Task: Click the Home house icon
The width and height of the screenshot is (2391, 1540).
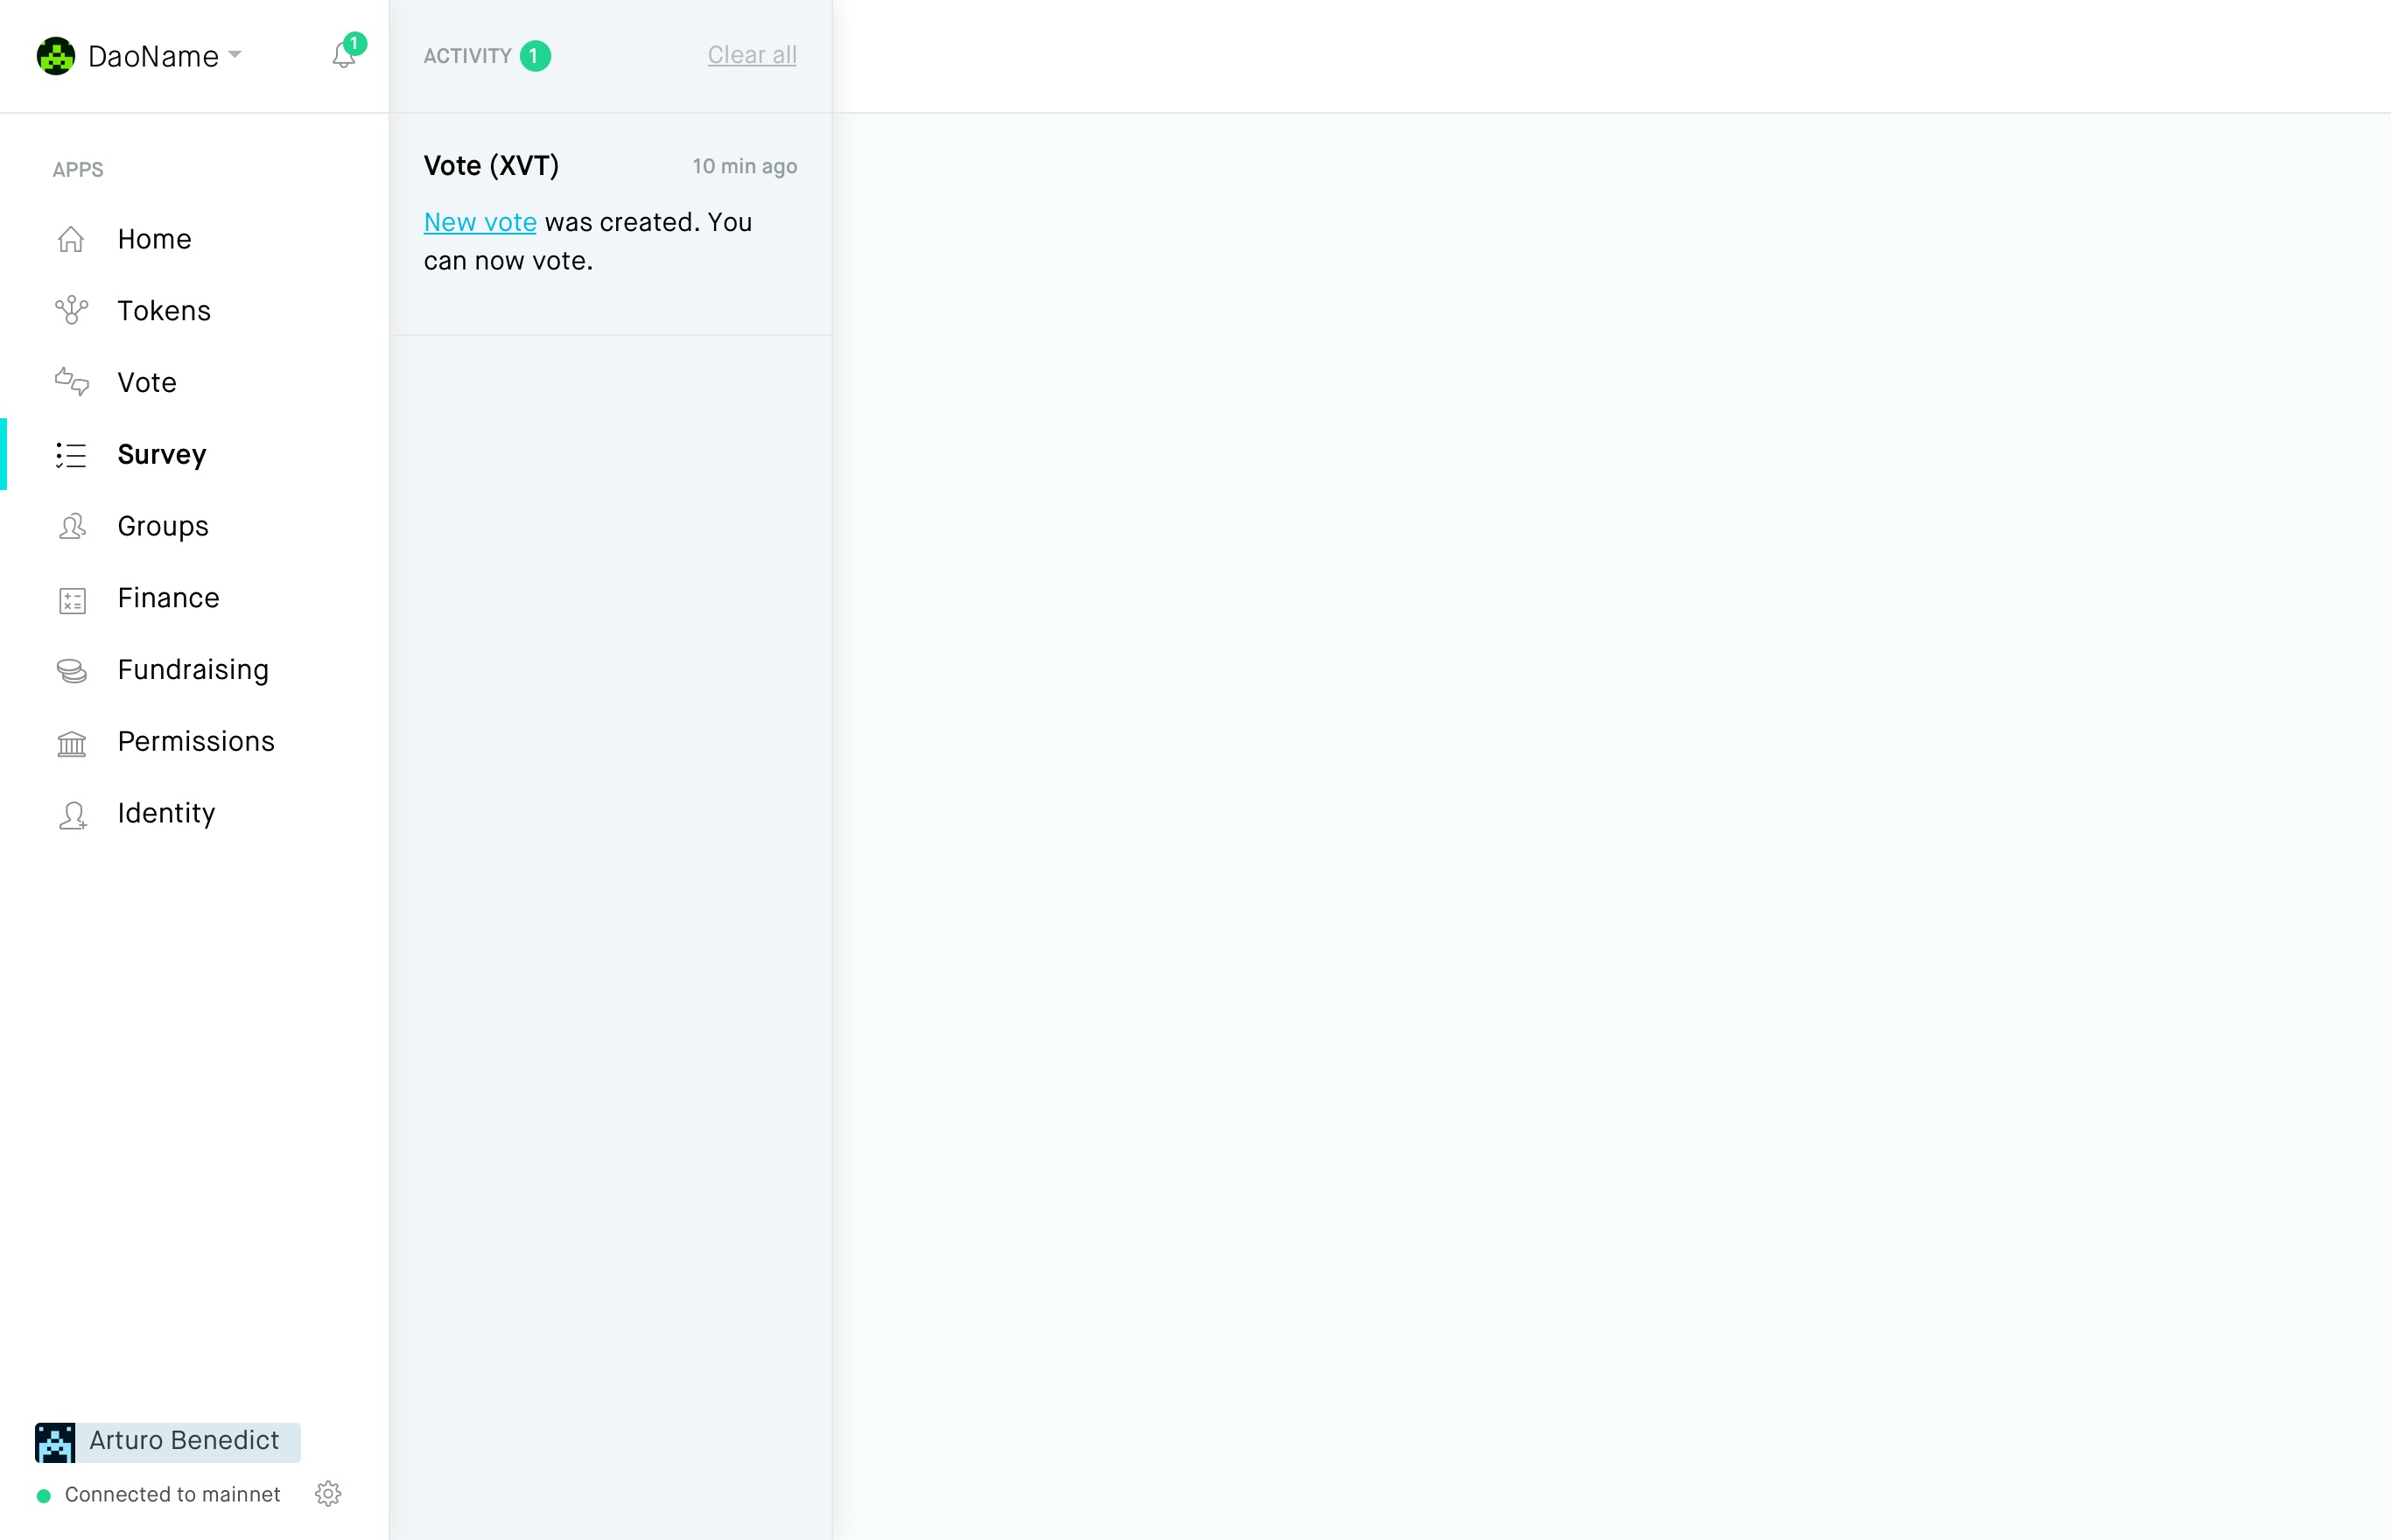Action: pyautogui.click(x=71, y=239)
